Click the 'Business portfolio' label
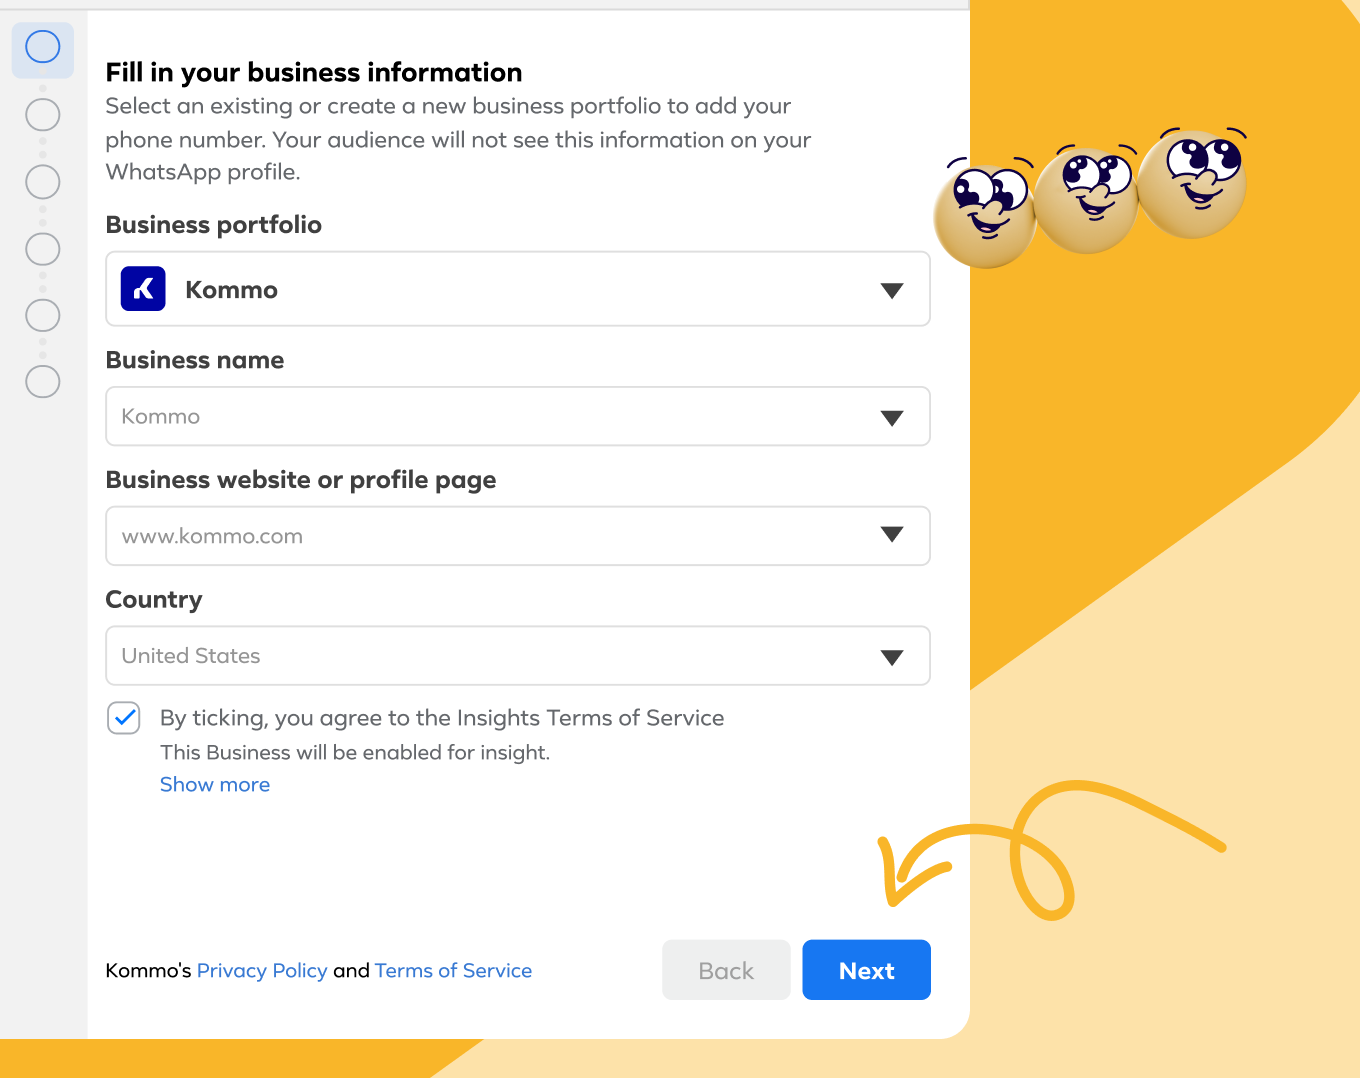Image resolution: width=1360 pixels, height=1078 pixels. pos(214,225)
